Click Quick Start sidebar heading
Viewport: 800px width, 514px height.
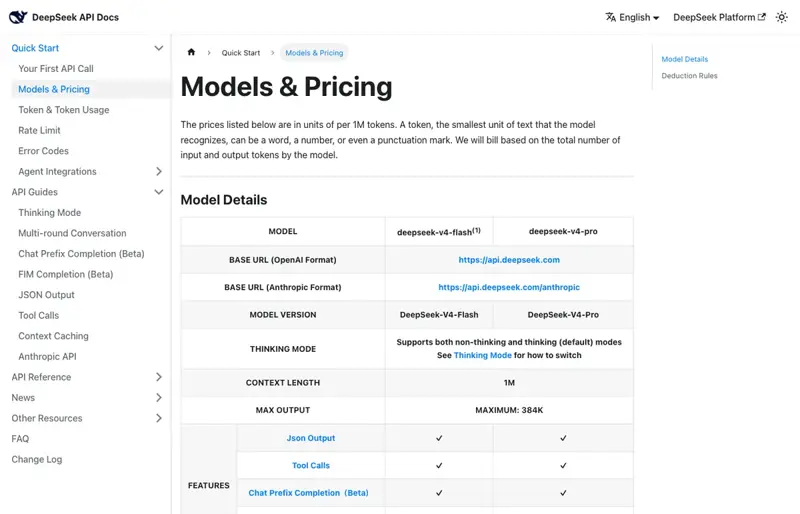[35, 48]
